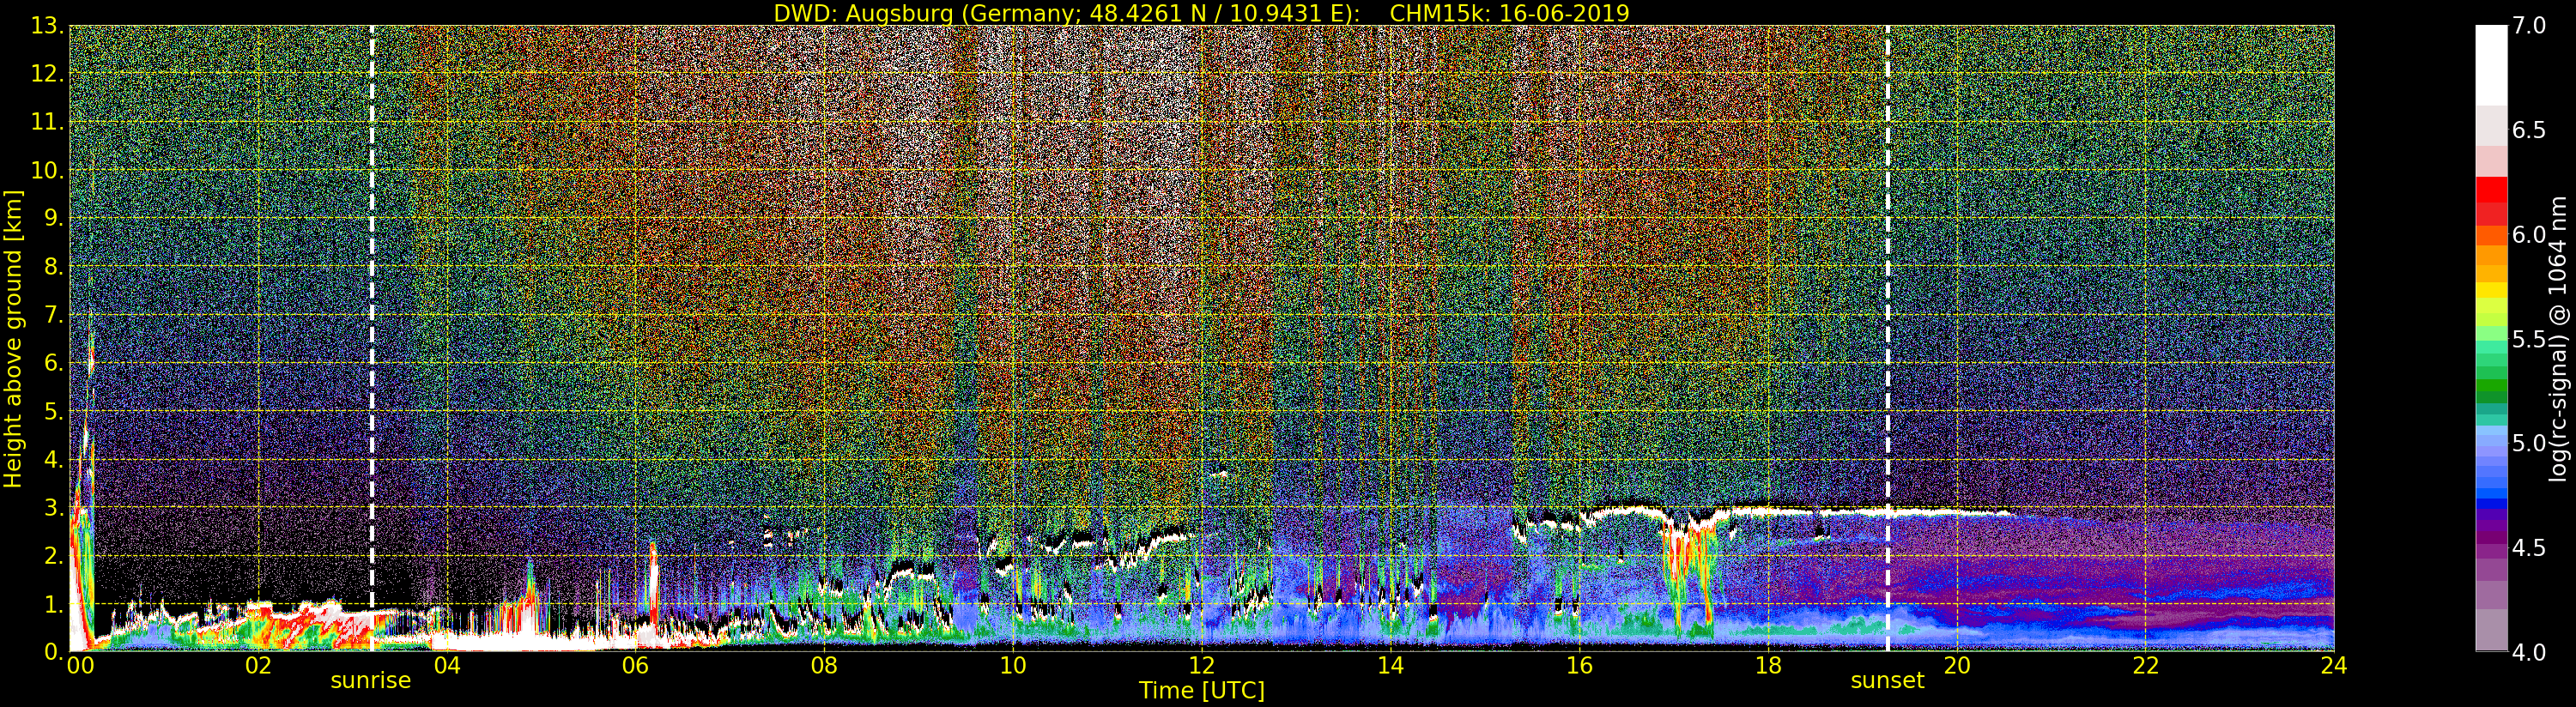Click the height axis tick label '1.'
2576x707 pixels.
(x=54, y=604)
